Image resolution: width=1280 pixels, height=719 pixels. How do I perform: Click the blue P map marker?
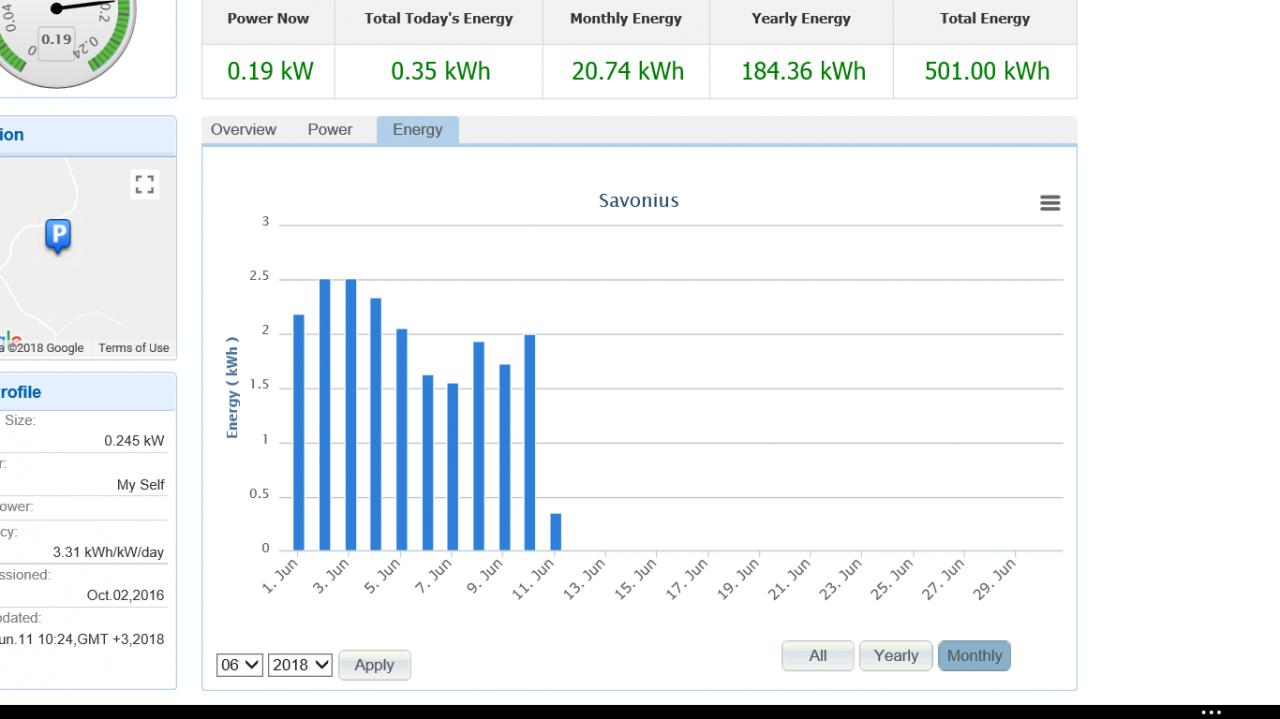pos(58,237)
